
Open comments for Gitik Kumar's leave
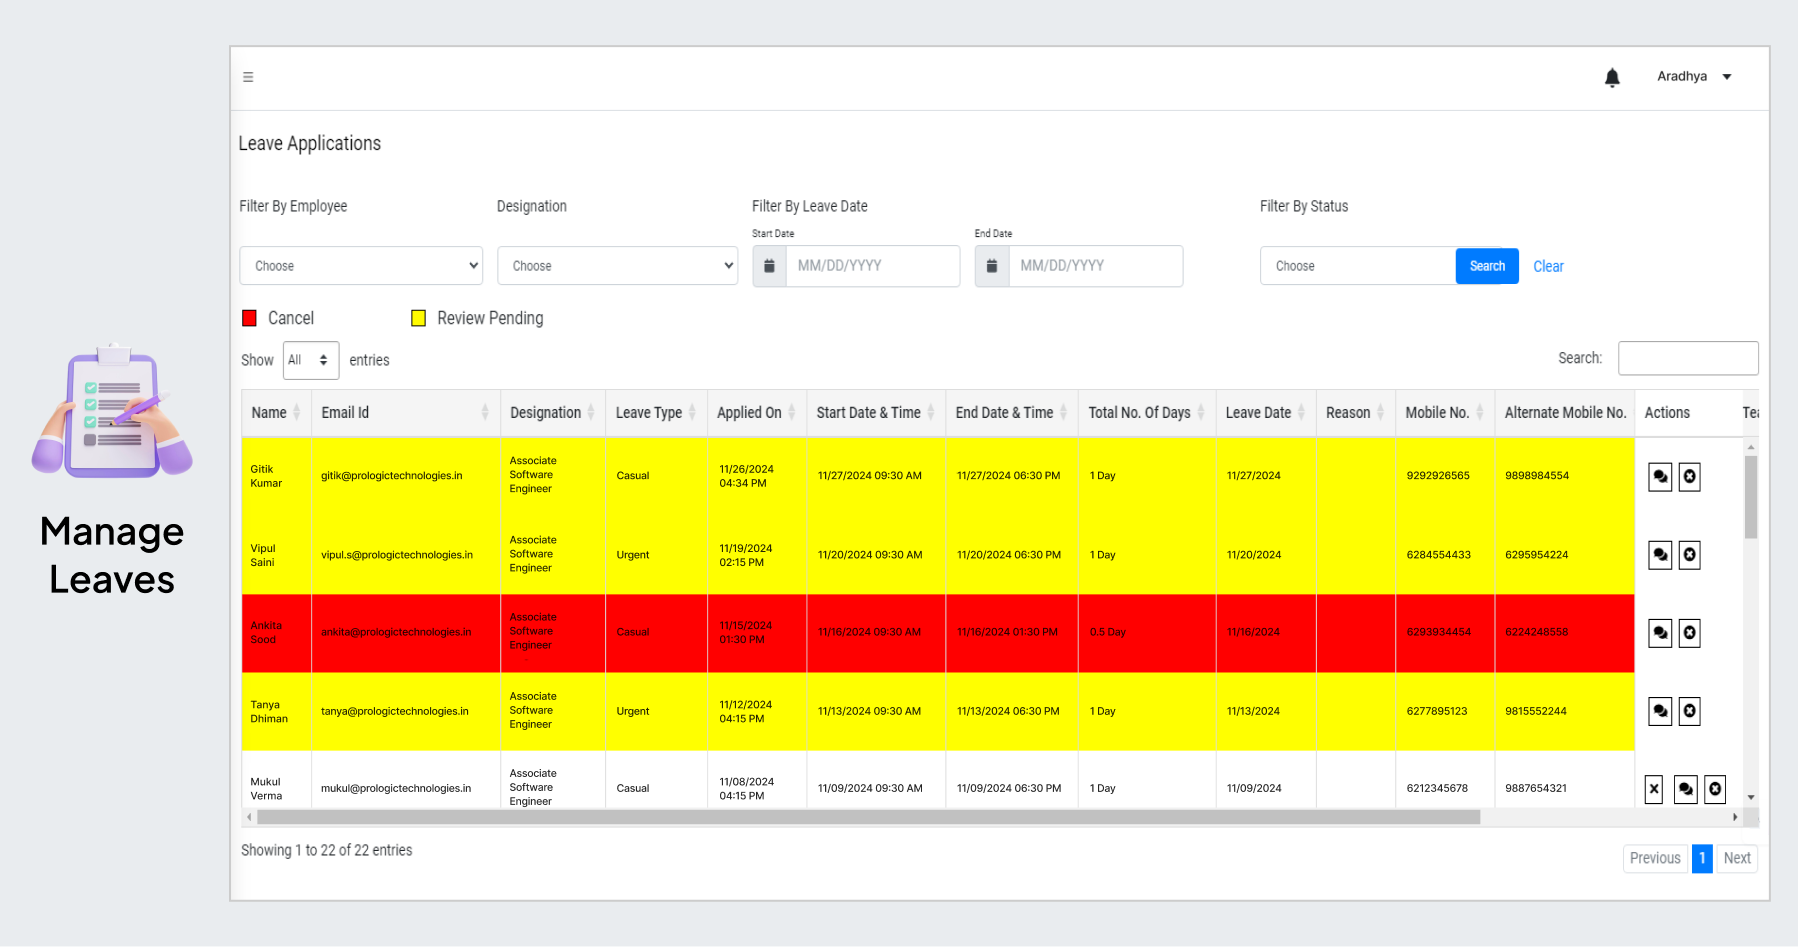(1660, 477)
